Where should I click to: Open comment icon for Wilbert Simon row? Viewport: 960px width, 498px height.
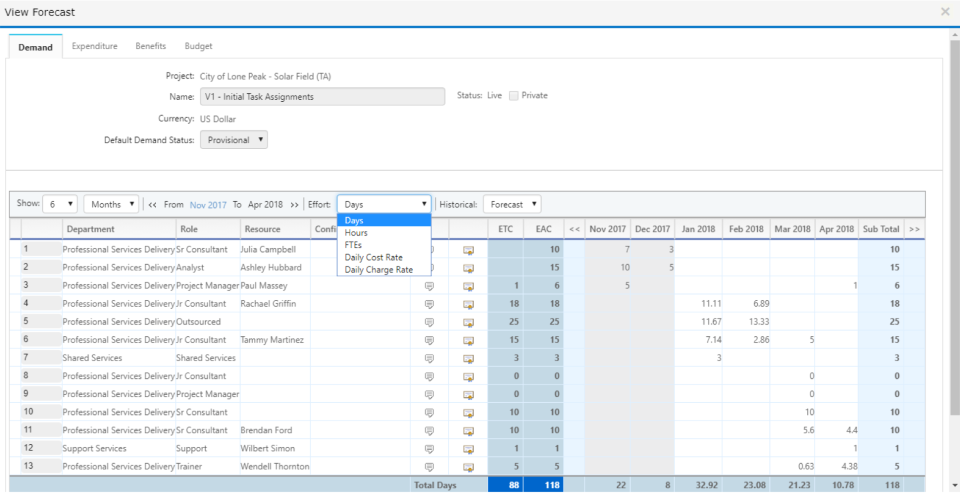(x=429, y=449)
